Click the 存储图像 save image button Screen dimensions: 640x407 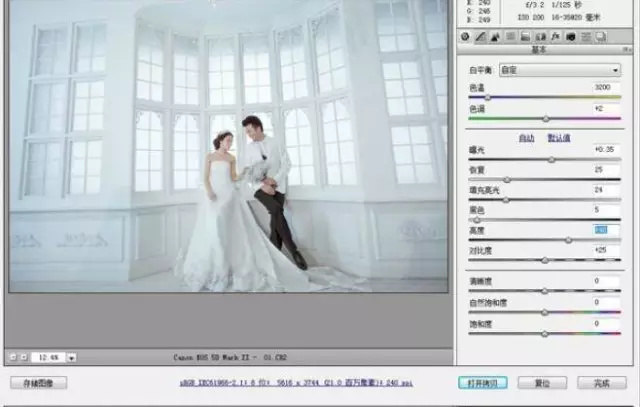(38, 383)
